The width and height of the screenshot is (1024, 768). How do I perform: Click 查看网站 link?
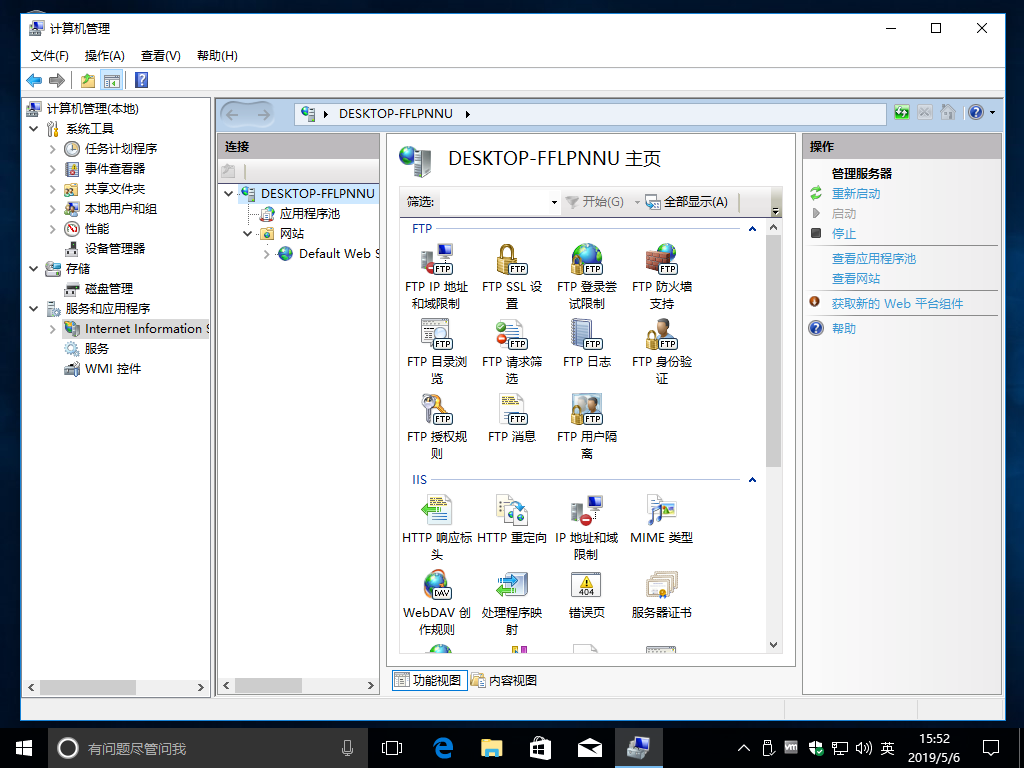[x=856, y=278]
